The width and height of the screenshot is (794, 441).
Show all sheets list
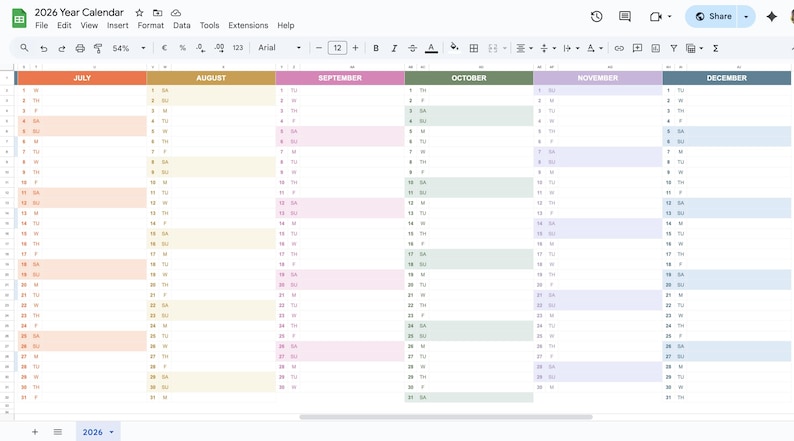click(58, 432)
